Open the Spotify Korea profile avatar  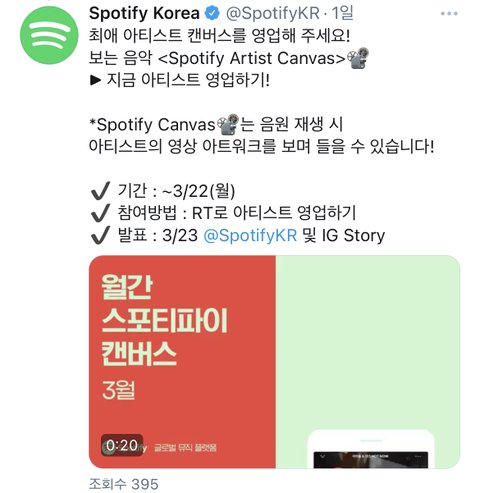coord(49,35)
